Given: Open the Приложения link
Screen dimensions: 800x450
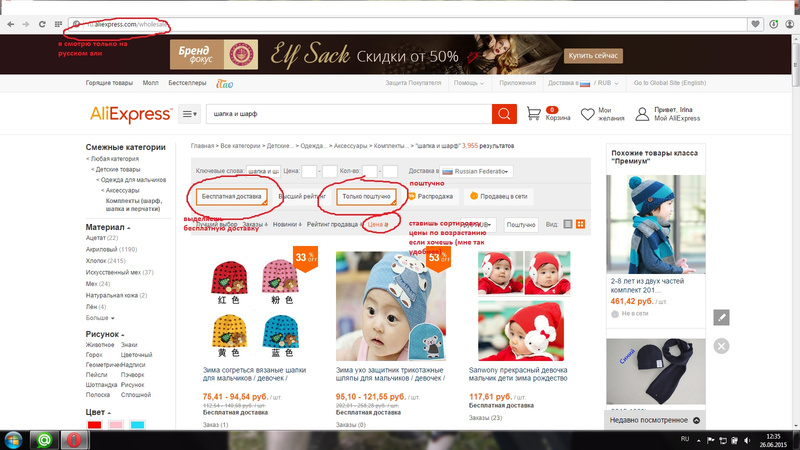Looking at the screenshot, I should [517, 83].
